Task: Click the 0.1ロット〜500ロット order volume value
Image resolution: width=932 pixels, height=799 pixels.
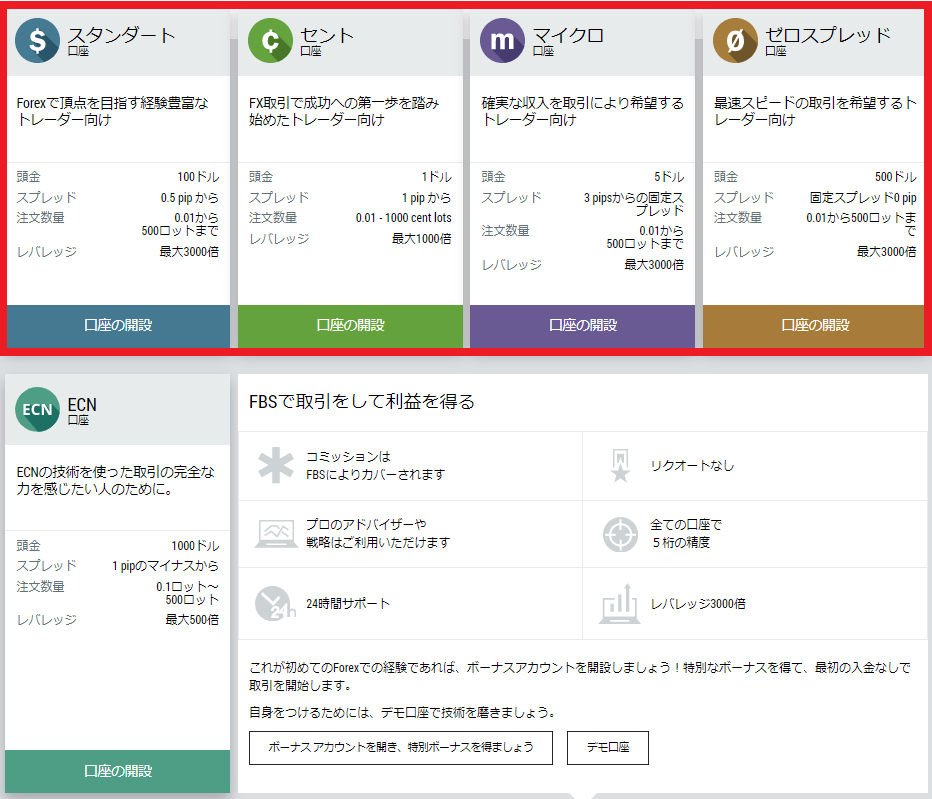Action: coord(187,593)
